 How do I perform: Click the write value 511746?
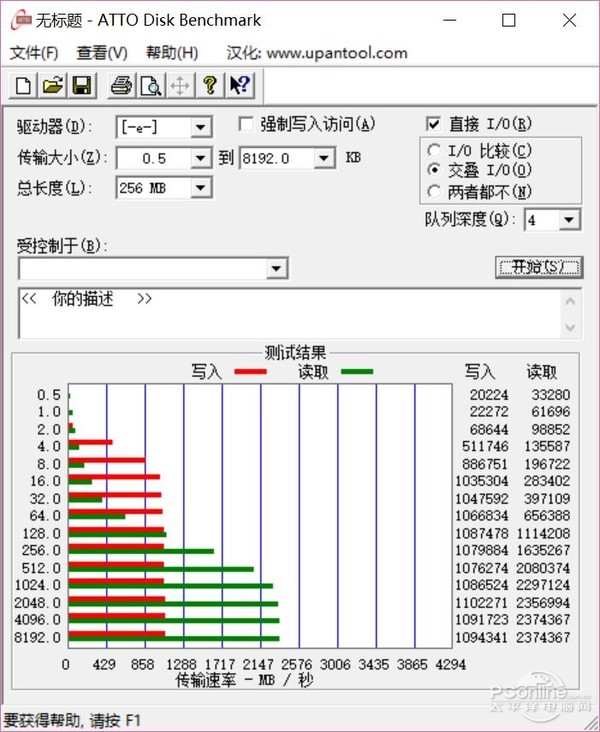(x=485, y=446)
